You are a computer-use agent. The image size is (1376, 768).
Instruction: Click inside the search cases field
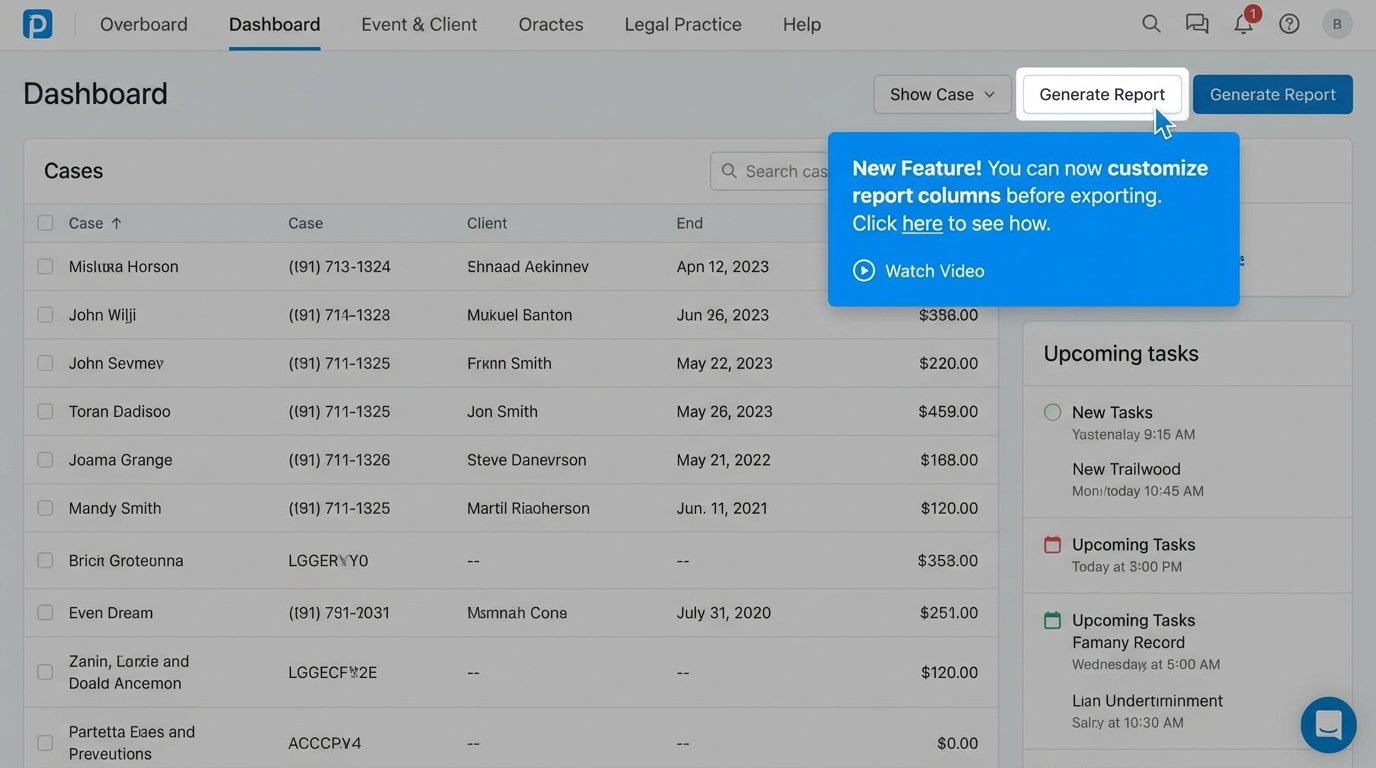[790, 170]
